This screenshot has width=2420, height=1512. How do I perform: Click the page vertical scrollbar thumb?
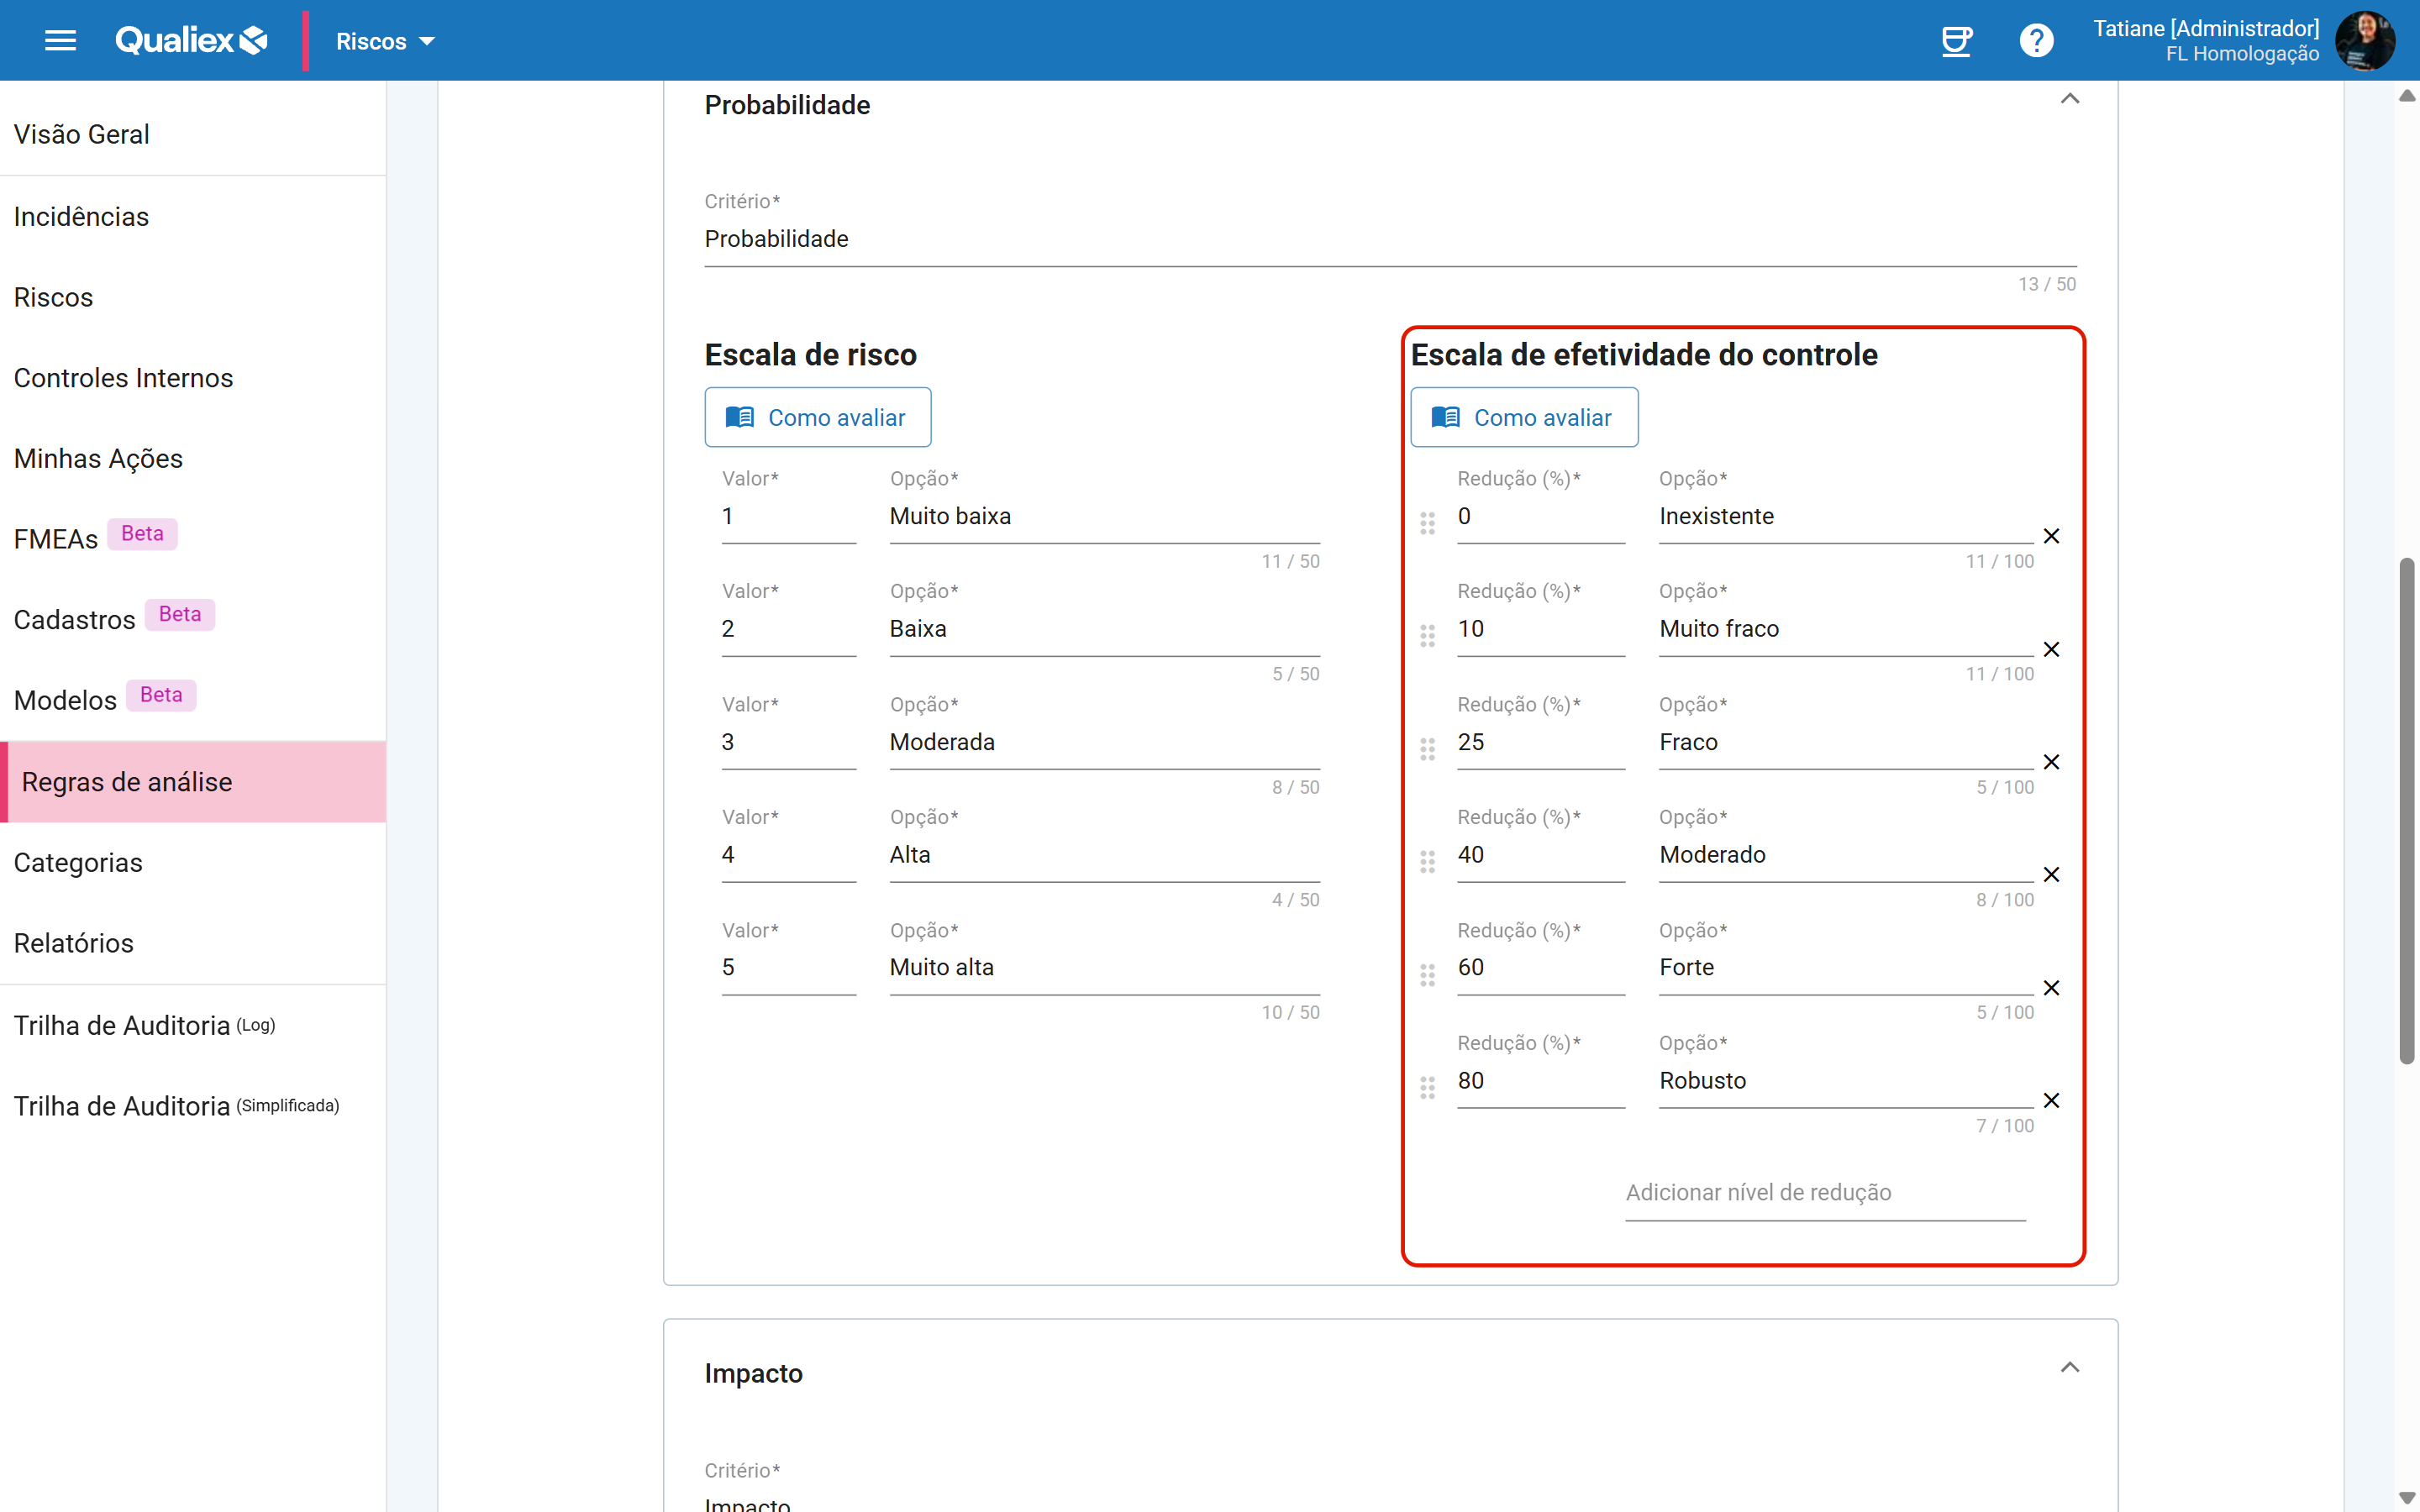tap(2406, 810)
